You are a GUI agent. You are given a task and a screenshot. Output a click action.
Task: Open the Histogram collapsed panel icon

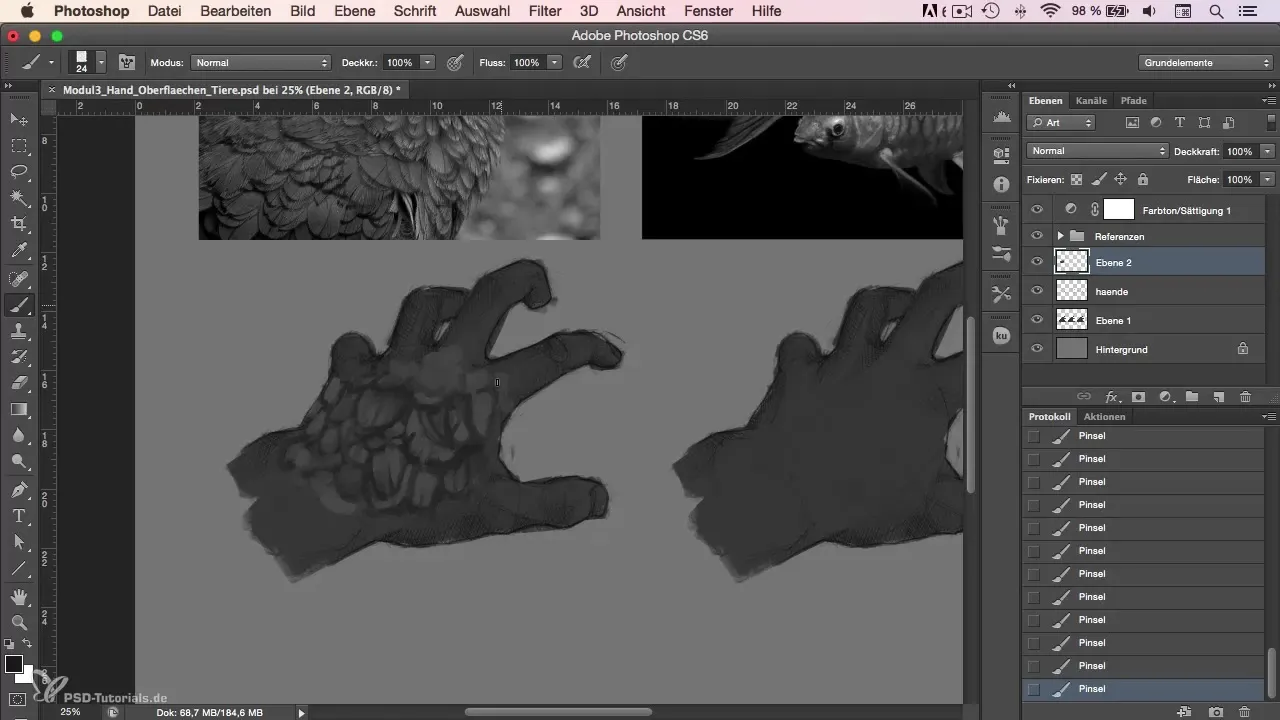(1001, 118)
